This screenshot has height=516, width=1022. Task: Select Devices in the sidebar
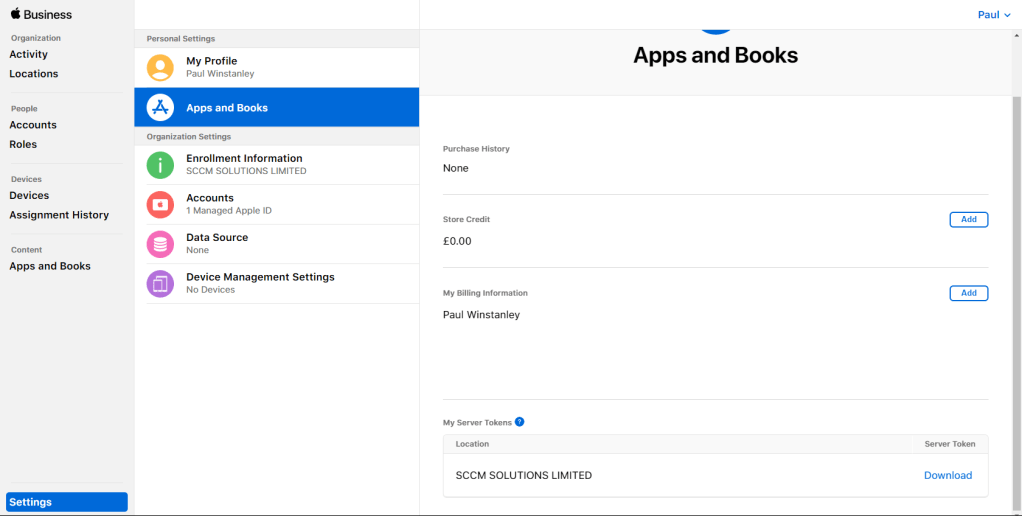tap(29, 196)
